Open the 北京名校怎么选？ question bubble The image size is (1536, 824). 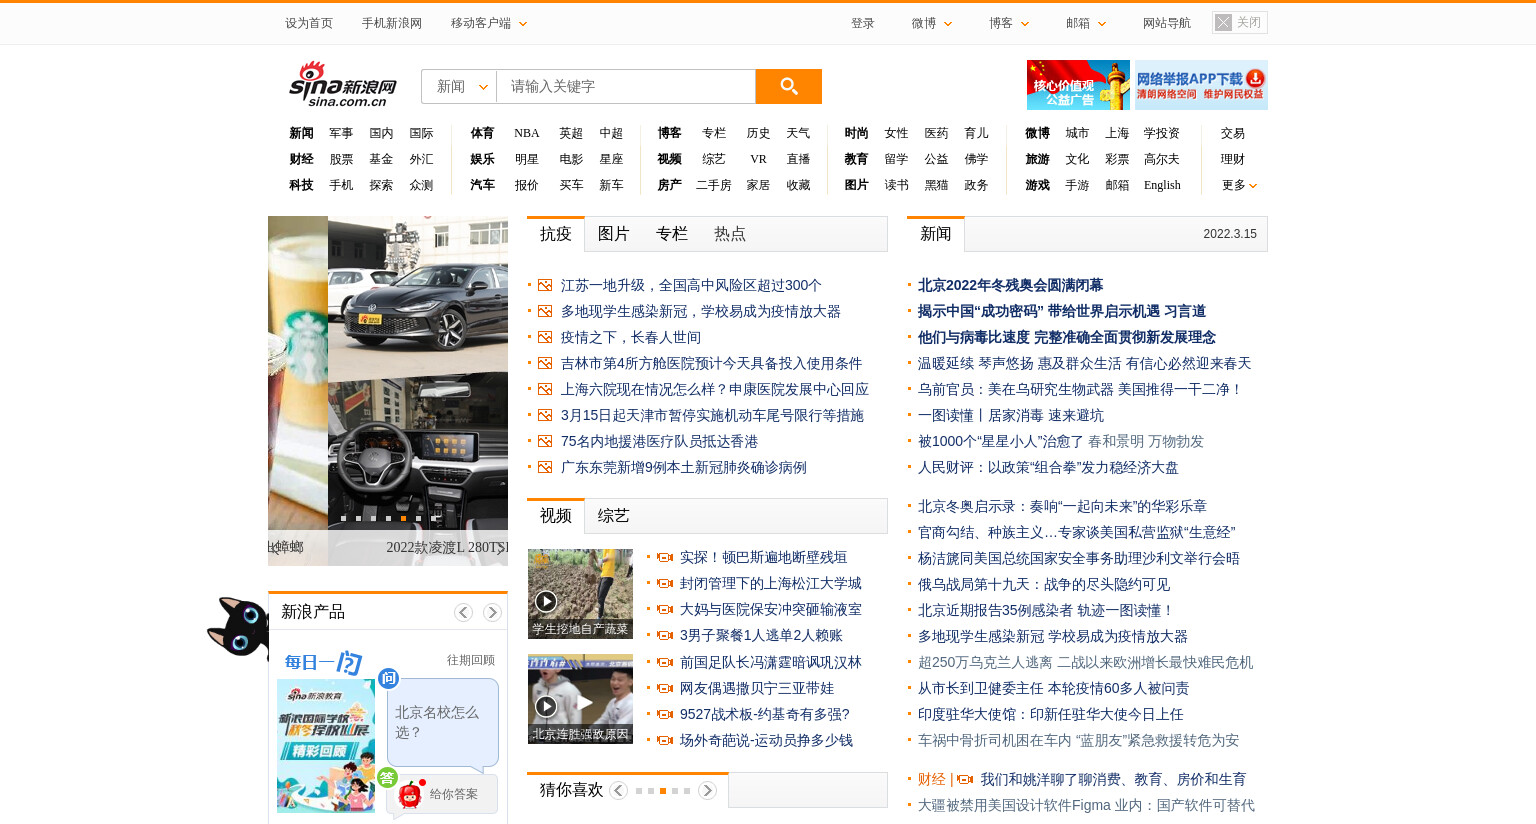point(442,722)
